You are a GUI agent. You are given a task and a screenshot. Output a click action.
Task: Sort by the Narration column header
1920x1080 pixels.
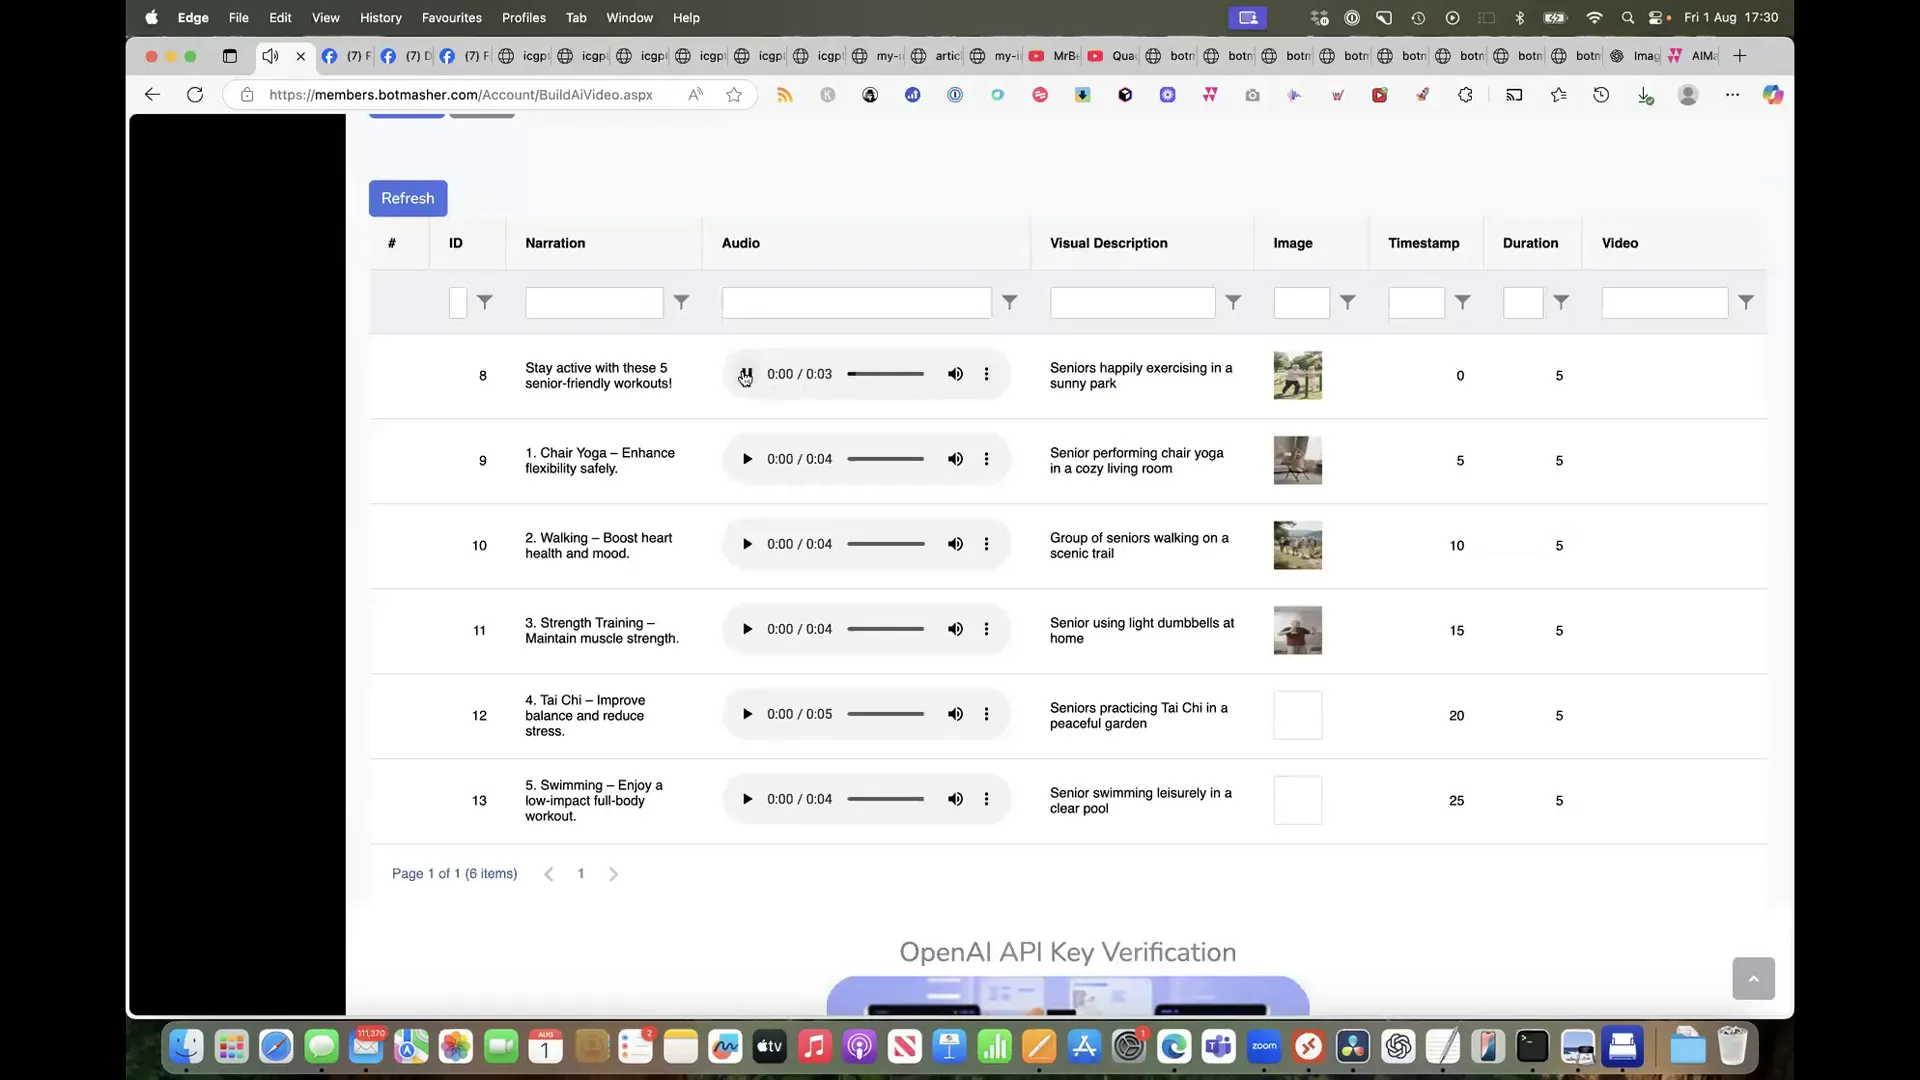(x=555, y=243)
